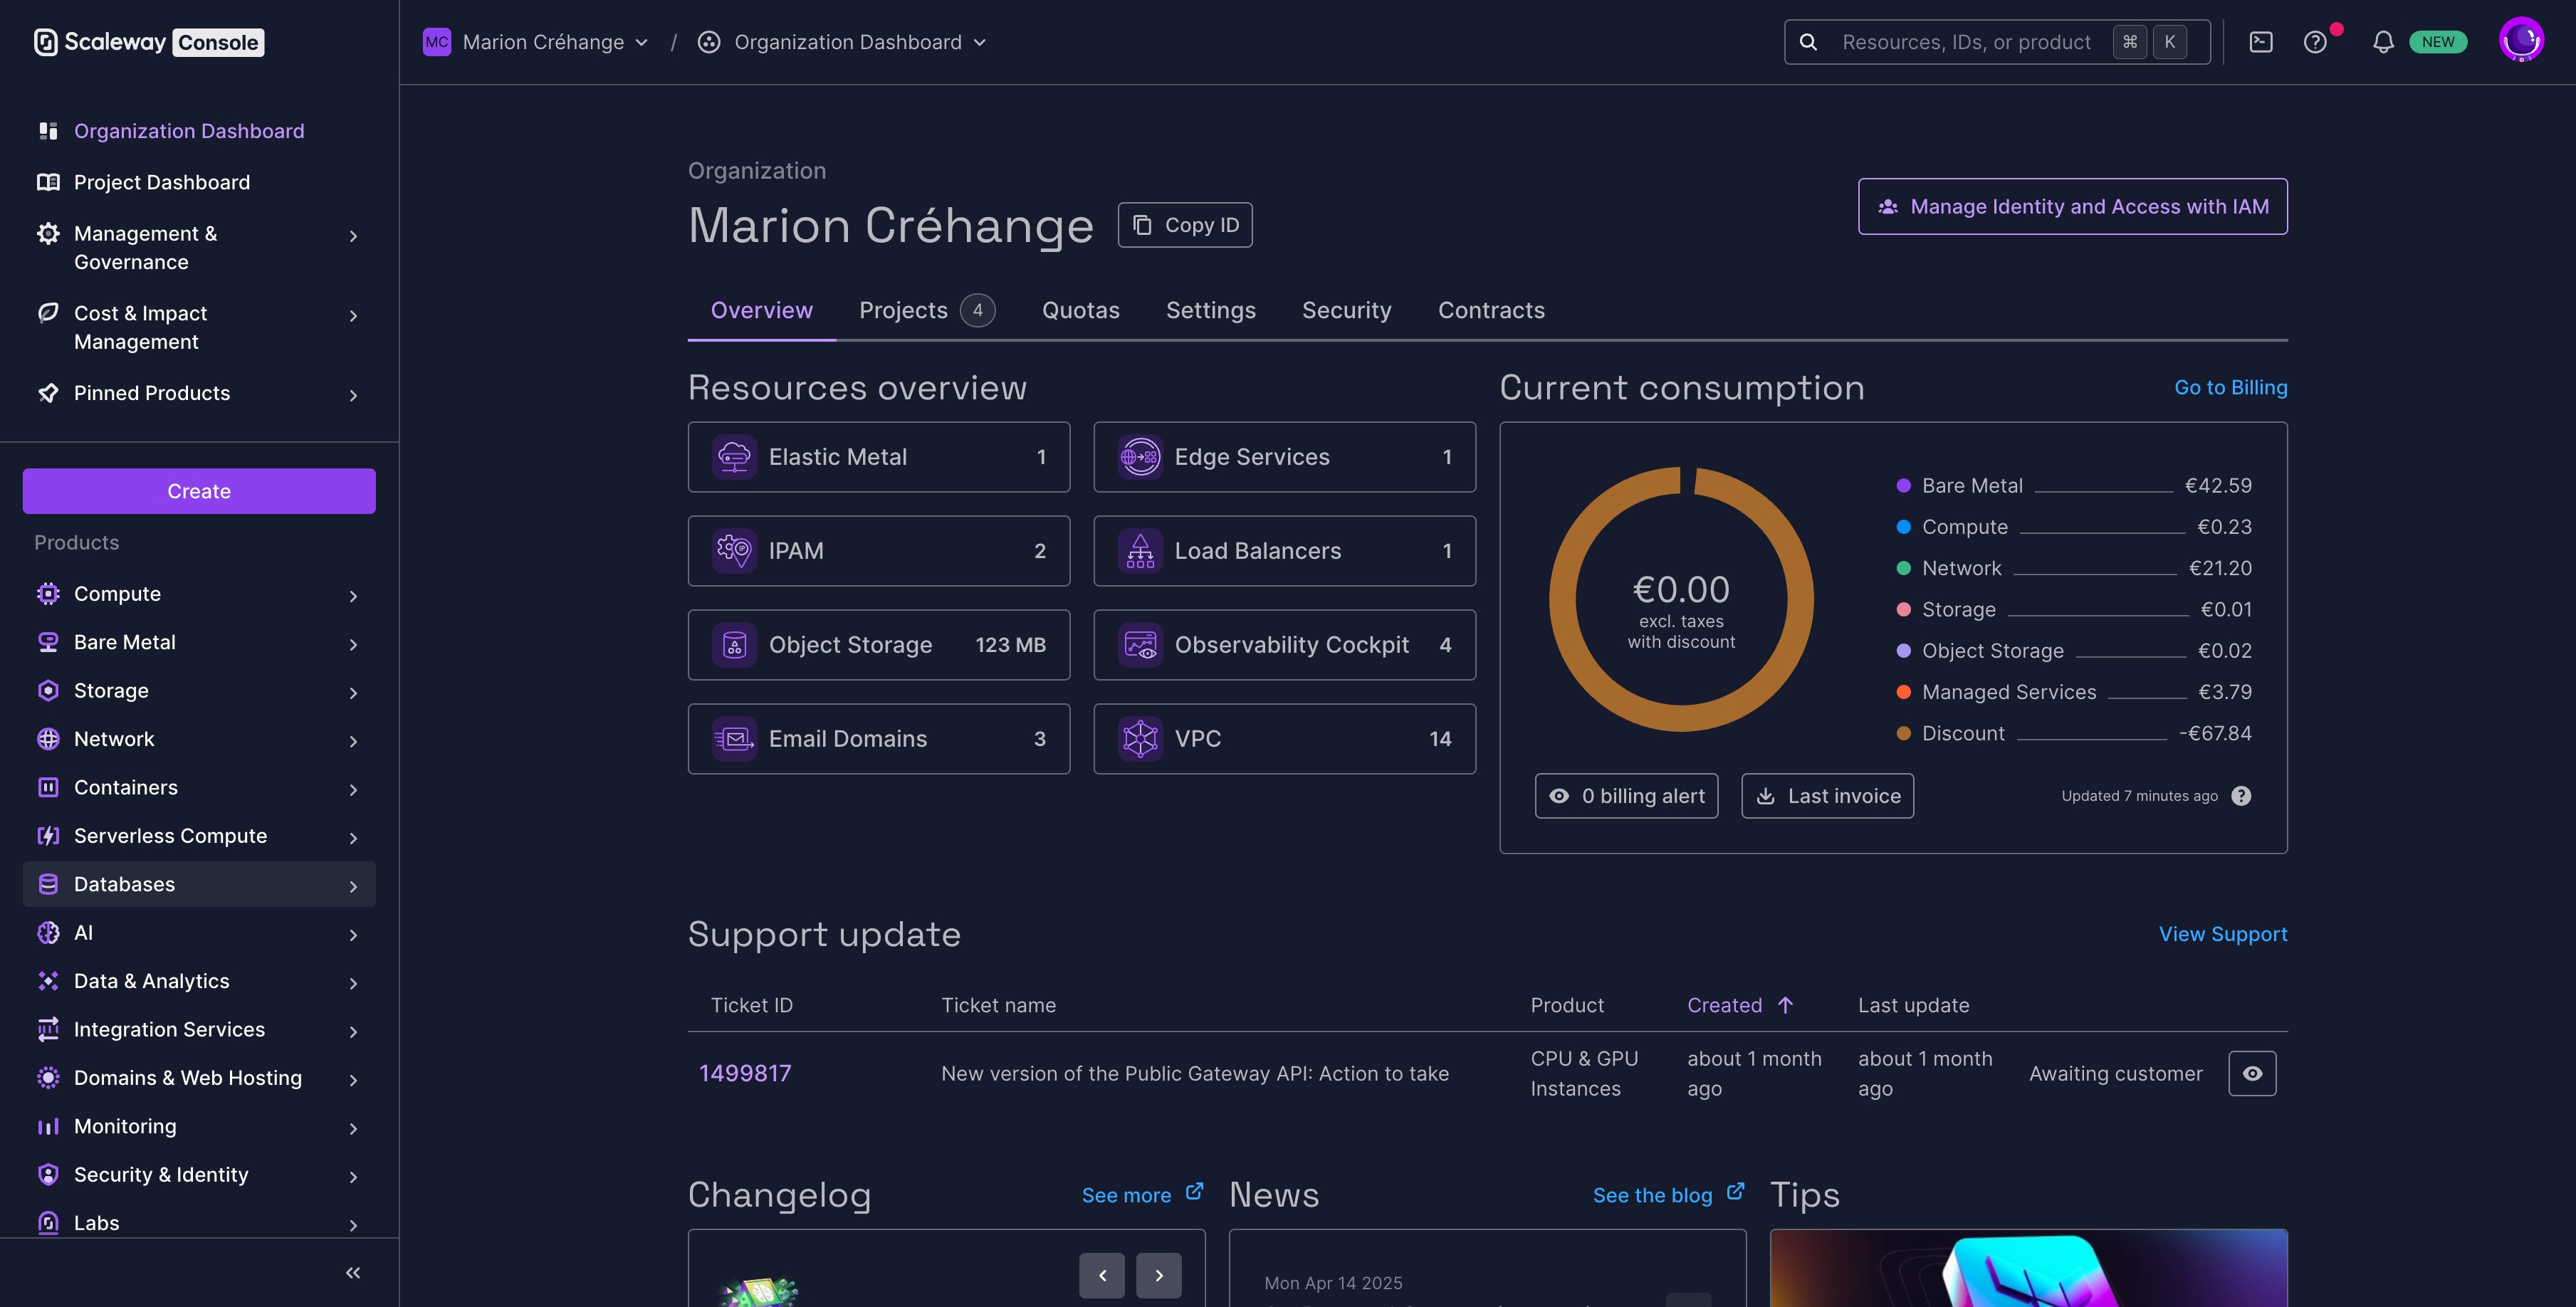View ticket 1499817 with the eye button
This screenshot has height=1307, width=2576.
pos(2252,1073)
